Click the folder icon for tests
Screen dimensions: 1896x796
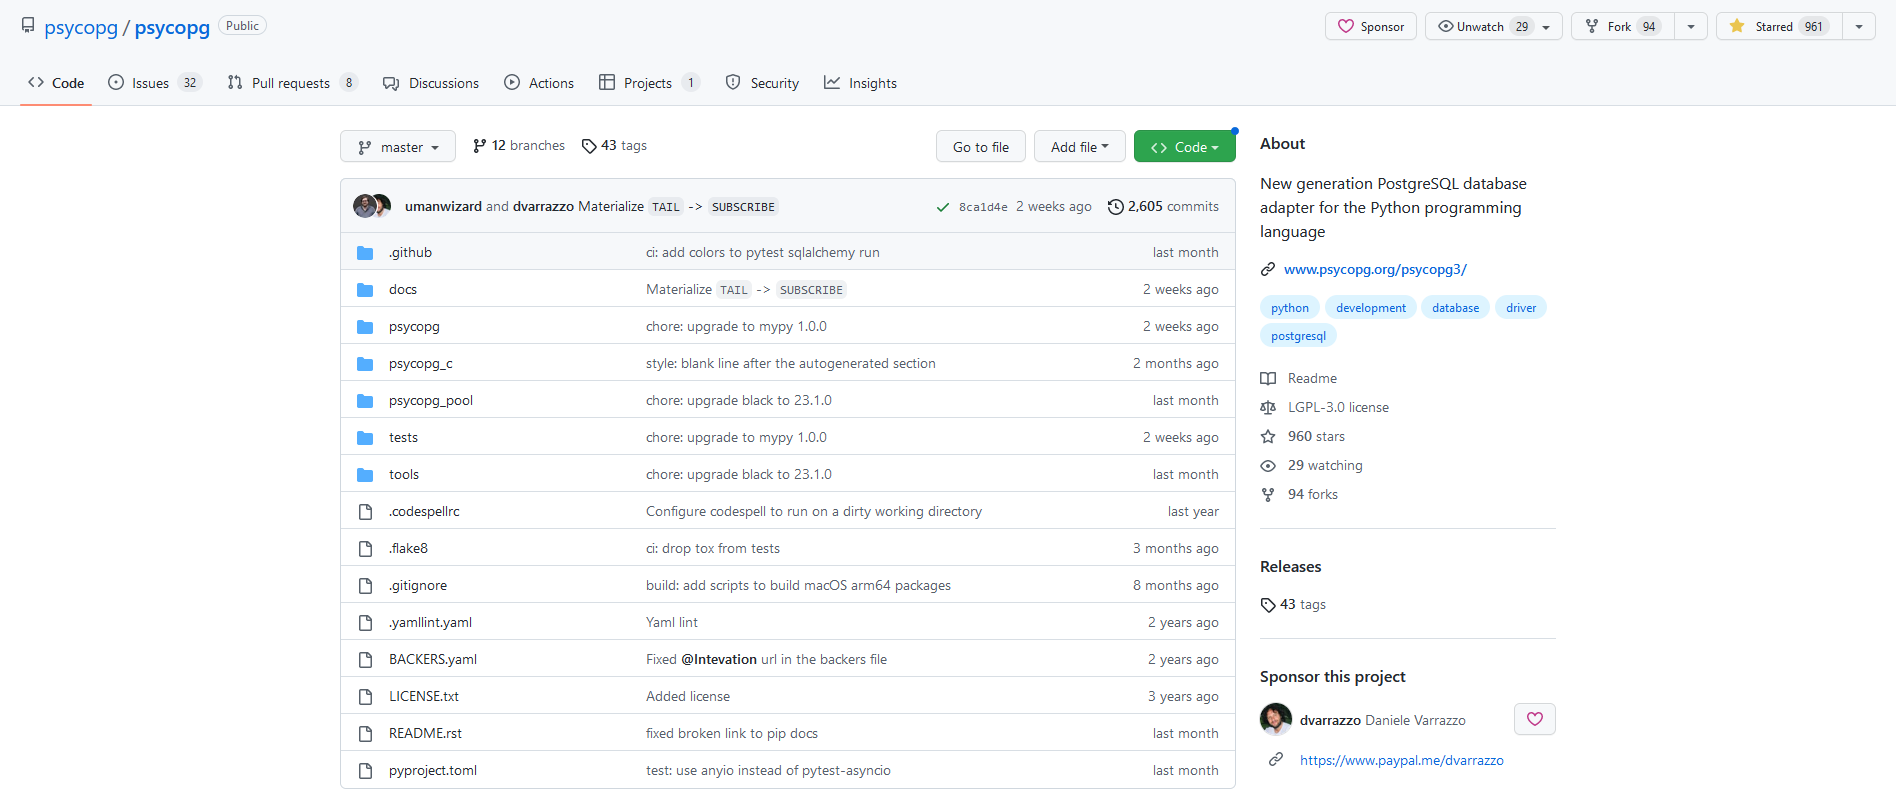pyautogui.click(x=365, y=438)
